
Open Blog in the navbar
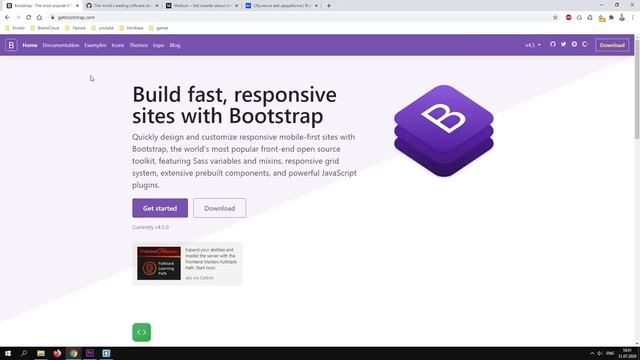pos(175,45)
